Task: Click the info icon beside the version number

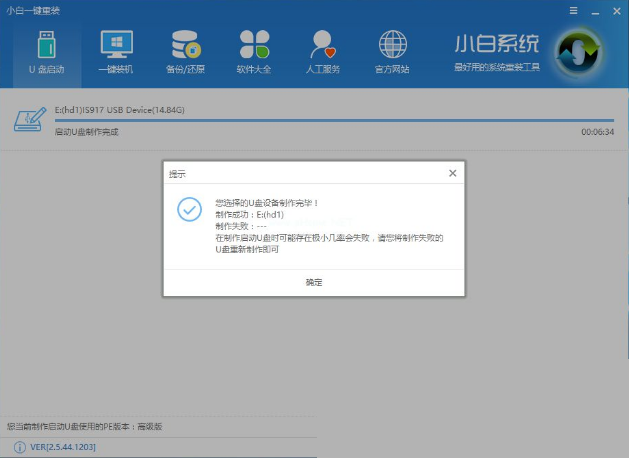Action: click(x=20, y=446)
